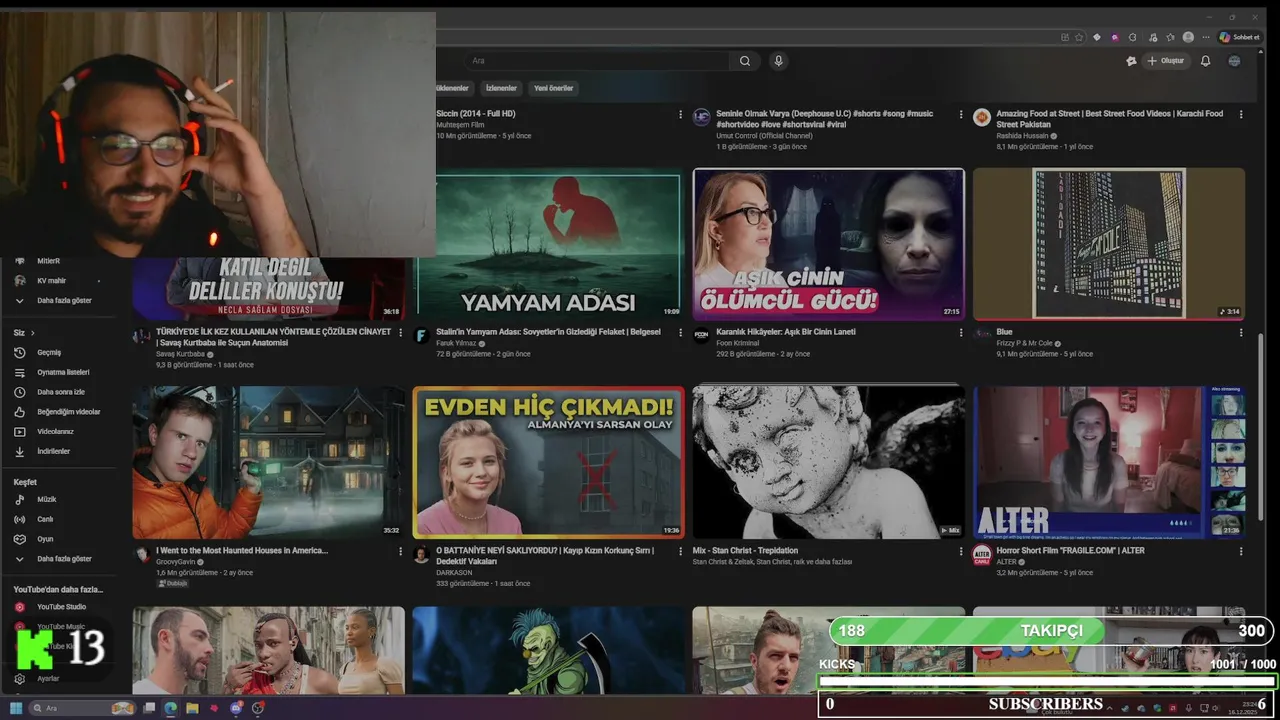This screenshot has width=1280, height=720.
Task: Click the YouTube search magnifier button
Action: click(x=744, y=61)
